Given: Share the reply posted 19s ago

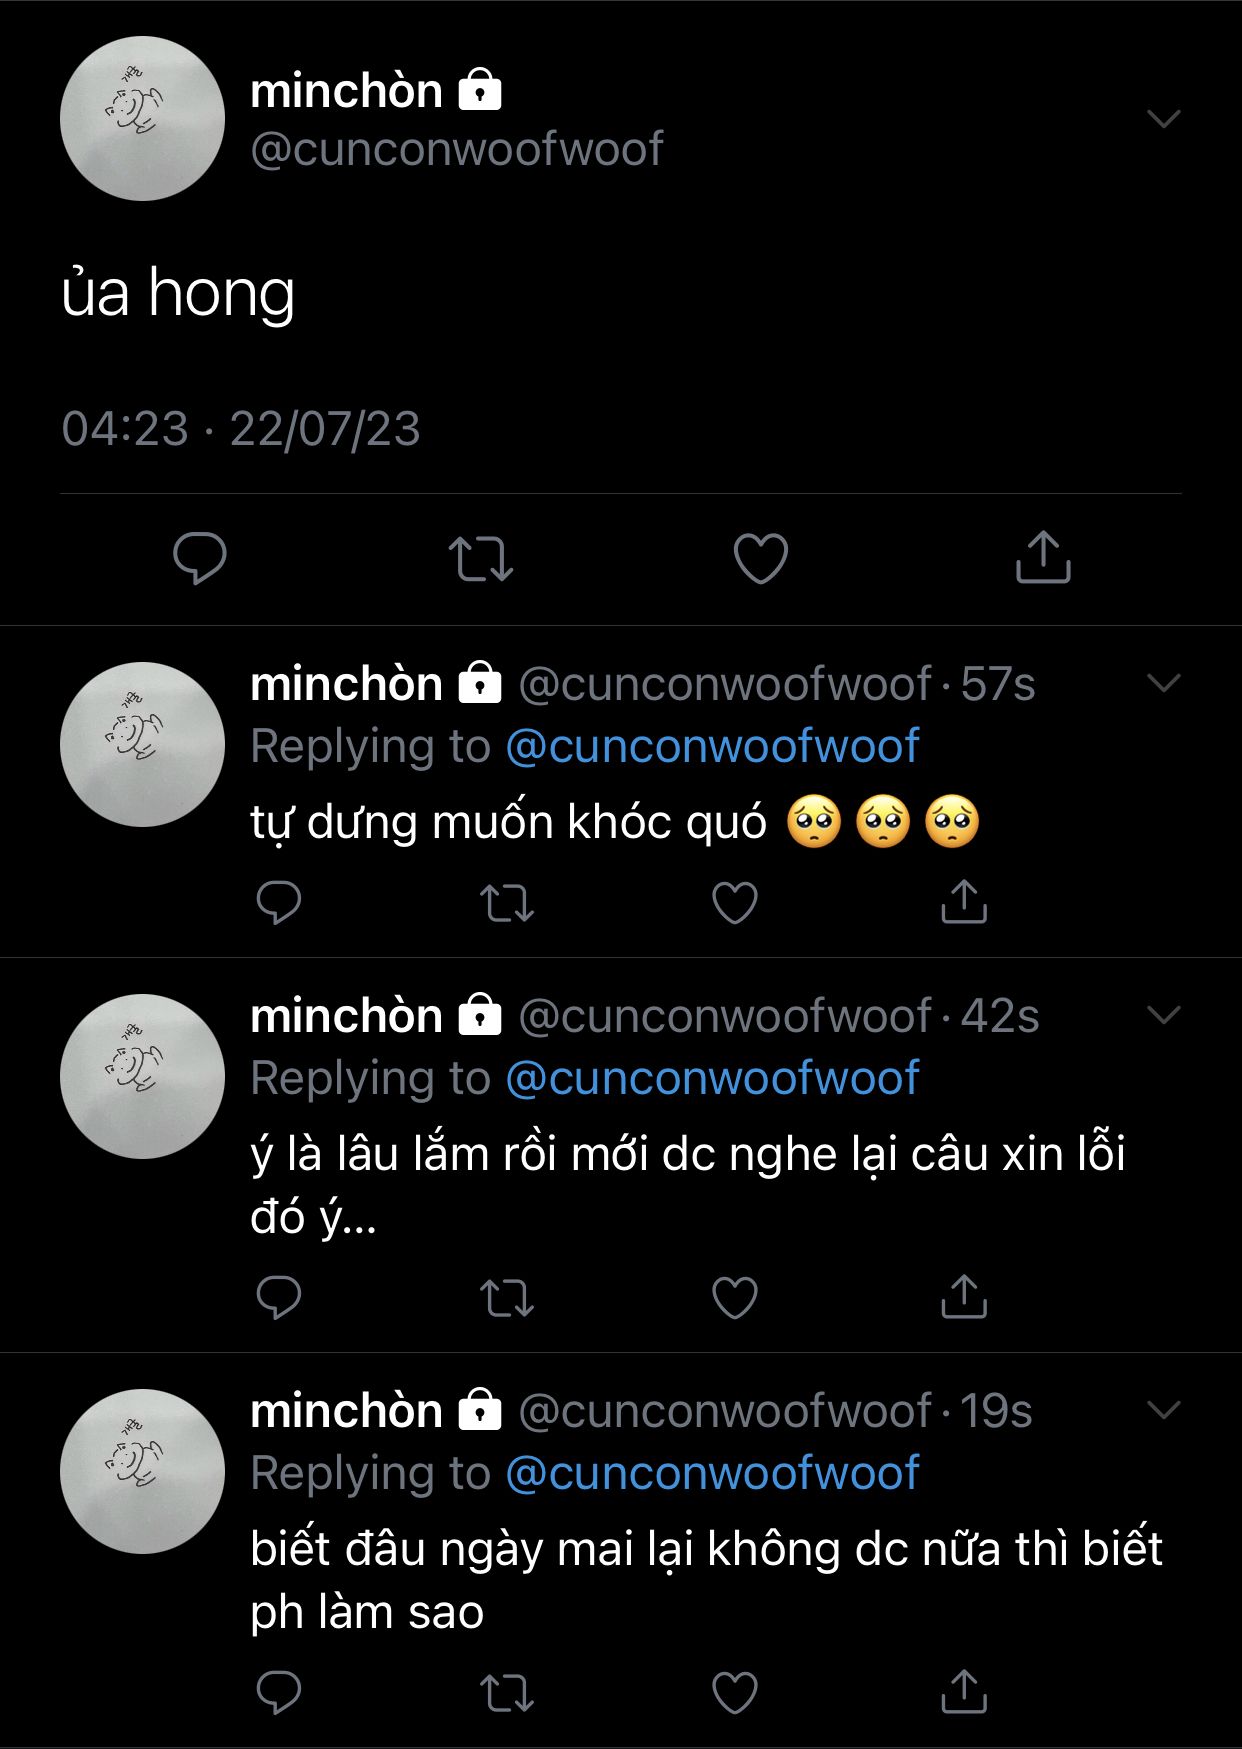Looking at the screenshot, I should coord(964,1692).
